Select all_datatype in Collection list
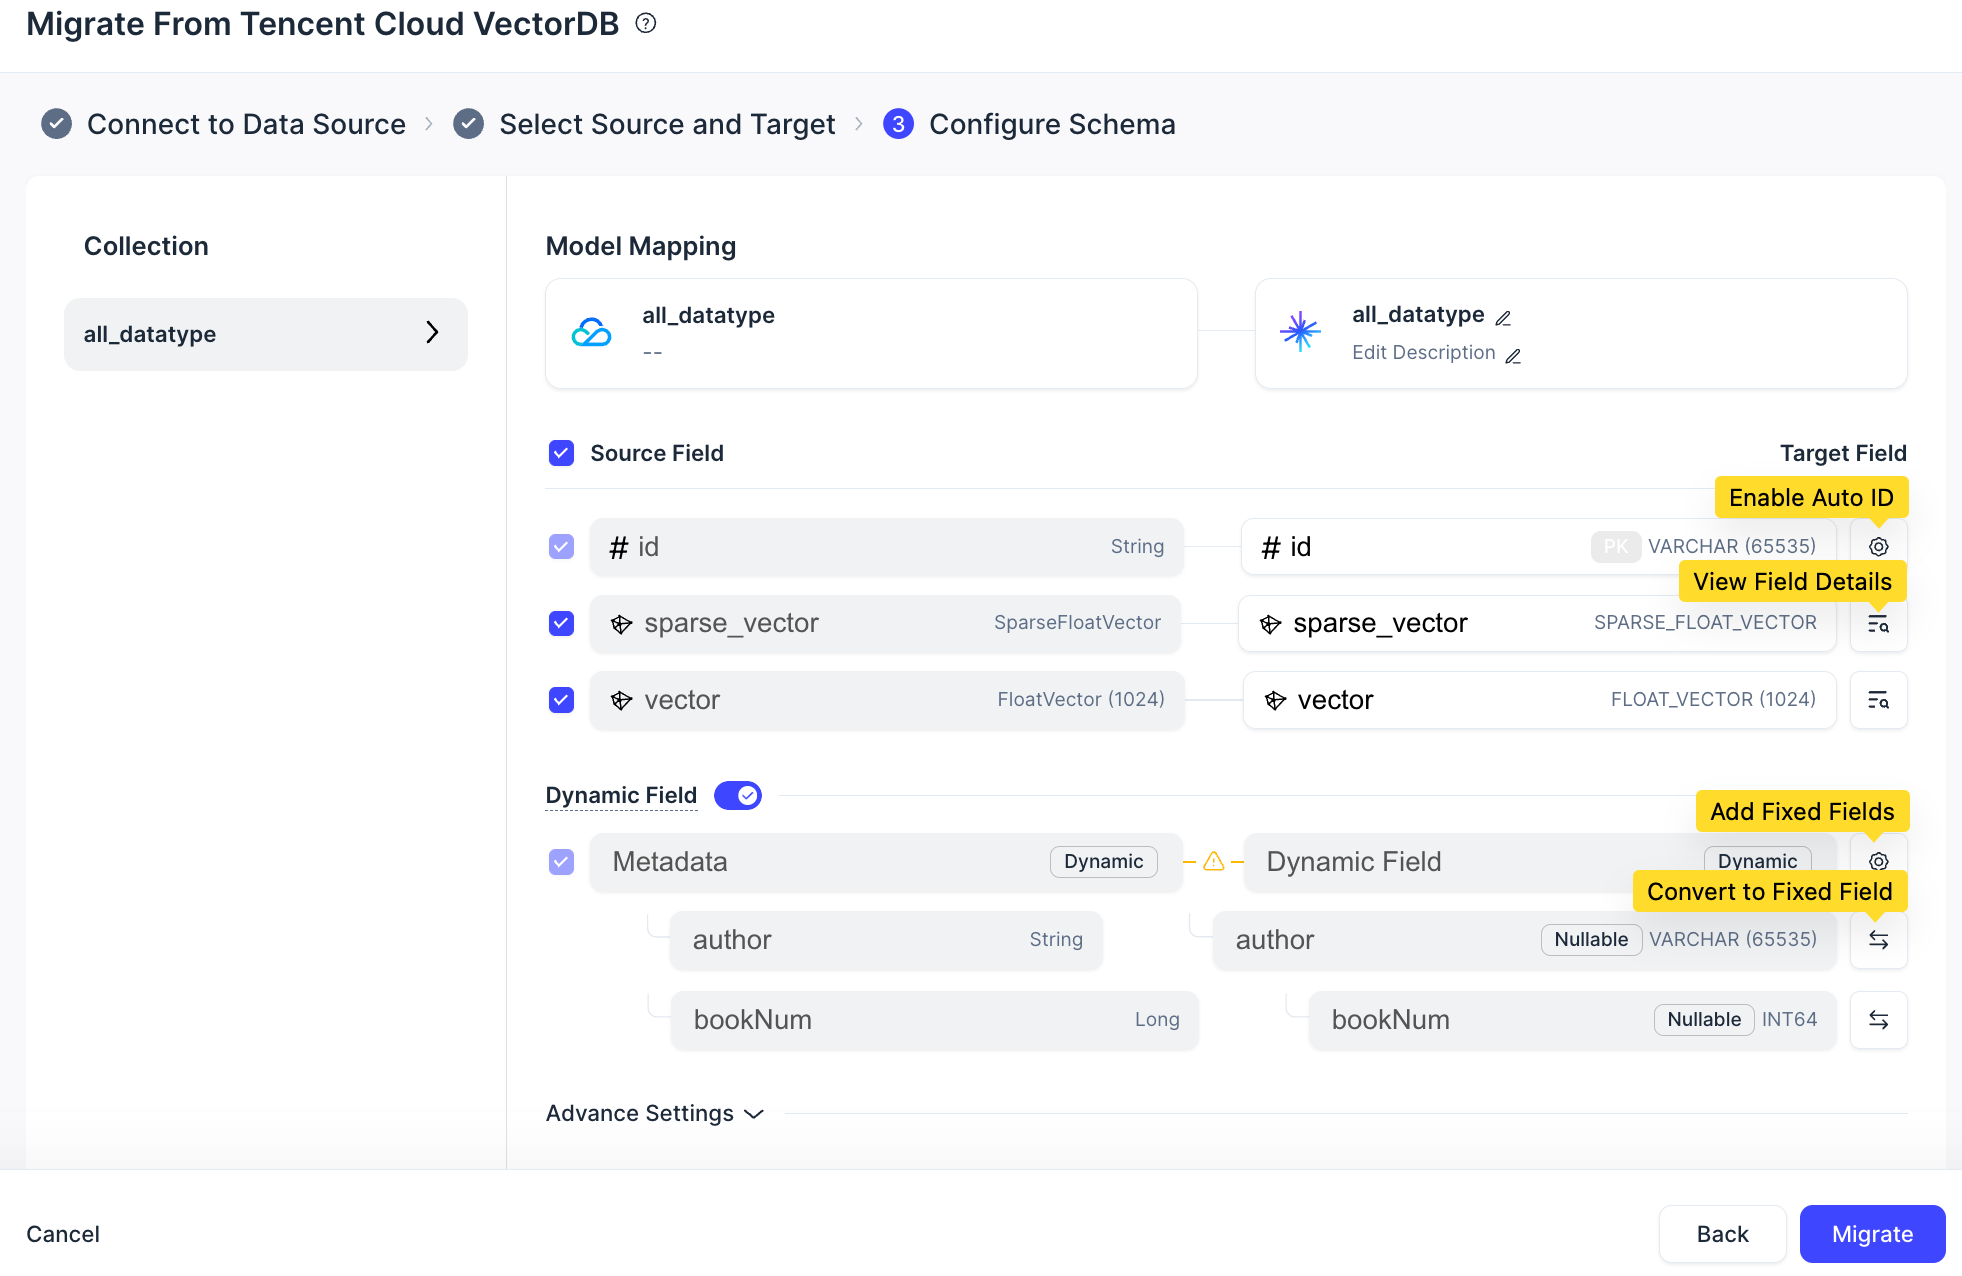The height and width of the screenshot is (1276, 1962). click(x=265, y=334)
